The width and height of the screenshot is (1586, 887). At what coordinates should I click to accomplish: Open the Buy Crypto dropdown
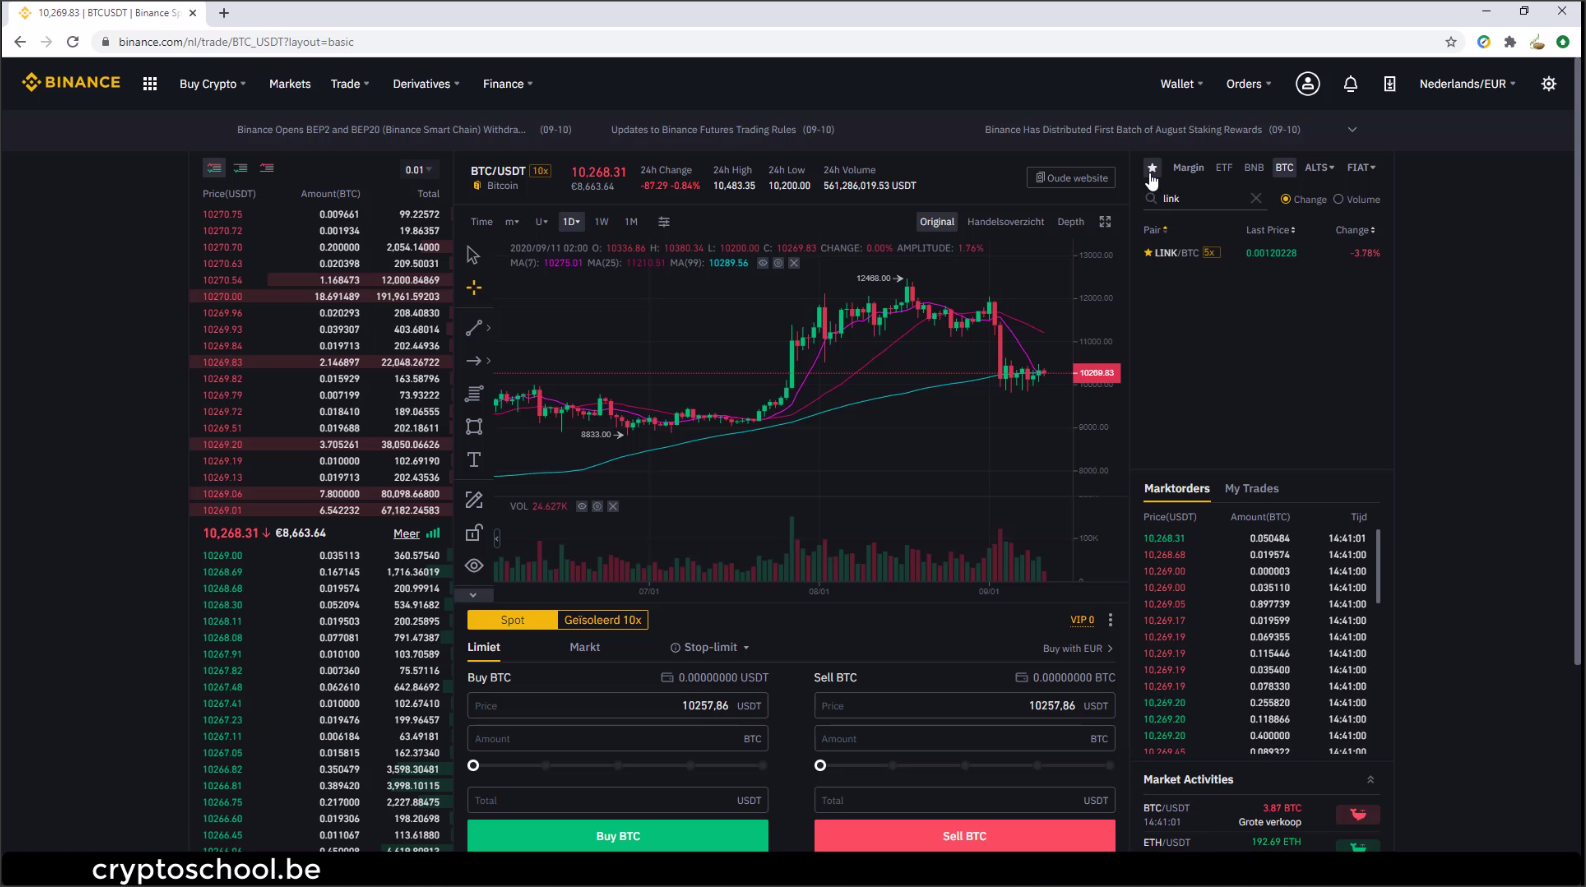click(212, 84)
